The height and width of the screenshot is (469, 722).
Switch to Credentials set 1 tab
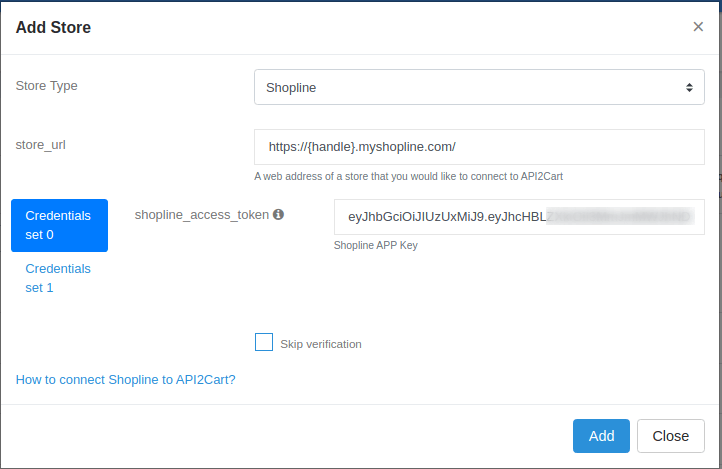[58, 278]
